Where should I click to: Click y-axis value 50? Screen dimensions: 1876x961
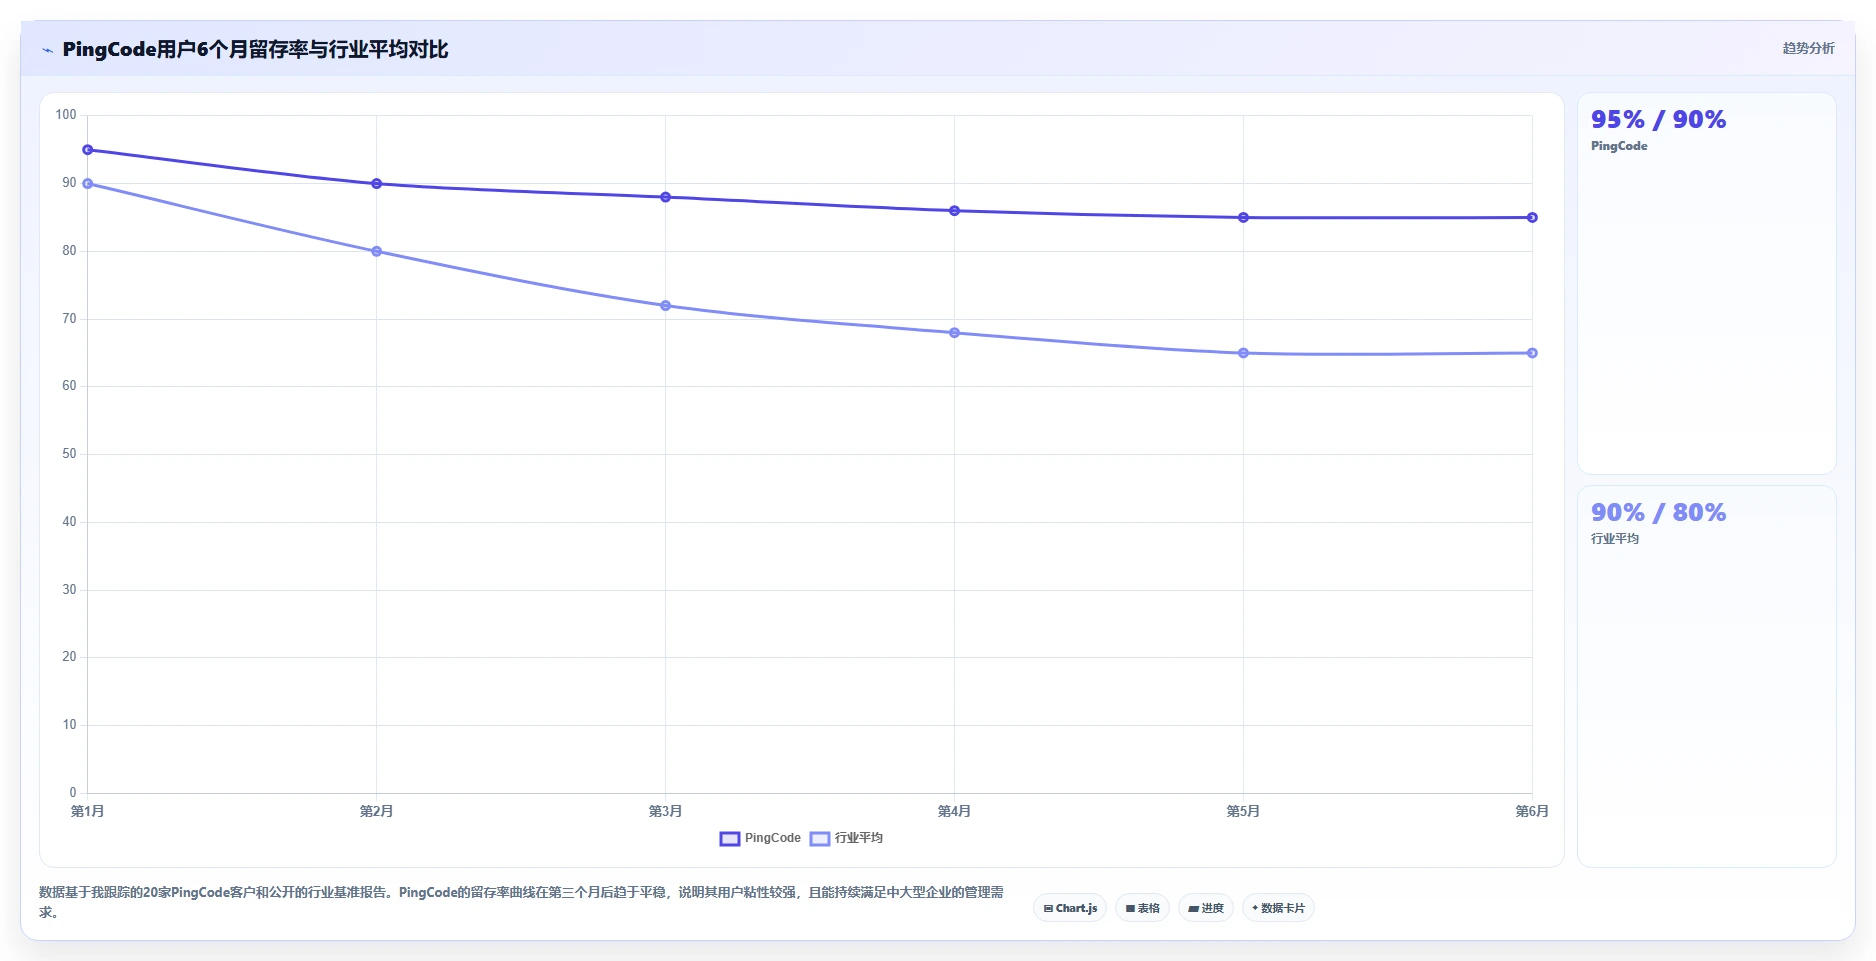tap(69, 454)
